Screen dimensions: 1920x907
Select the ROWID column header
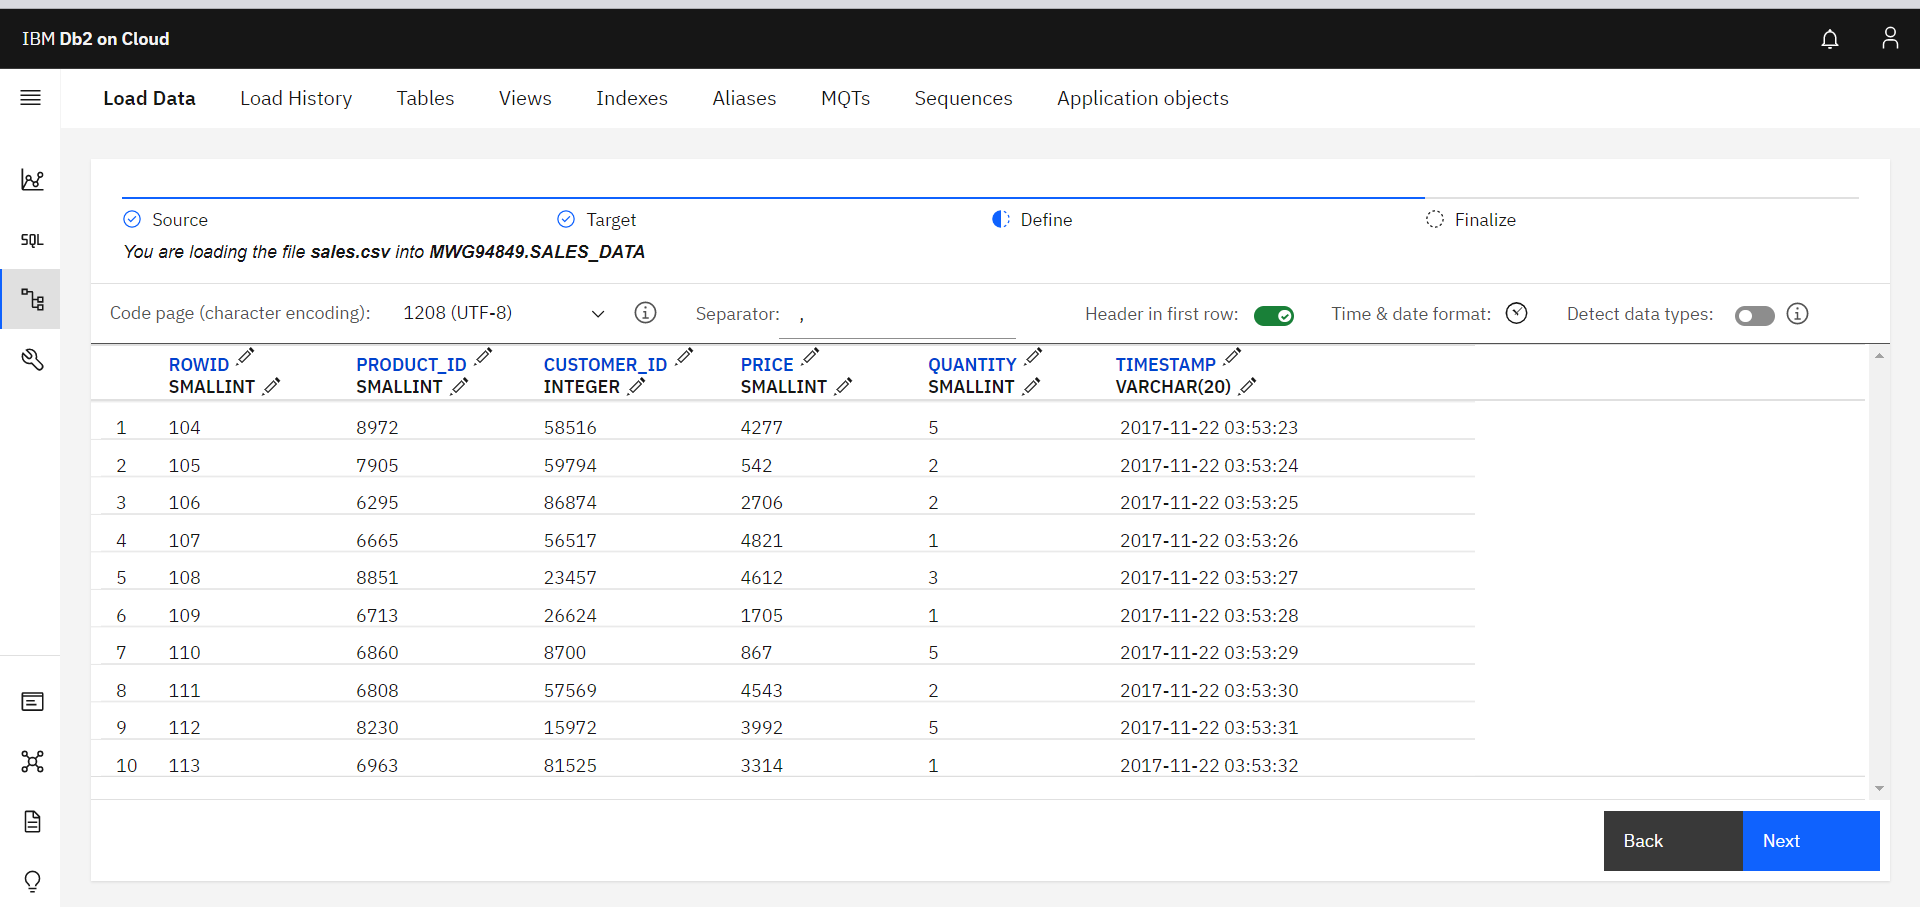[199, 365]
